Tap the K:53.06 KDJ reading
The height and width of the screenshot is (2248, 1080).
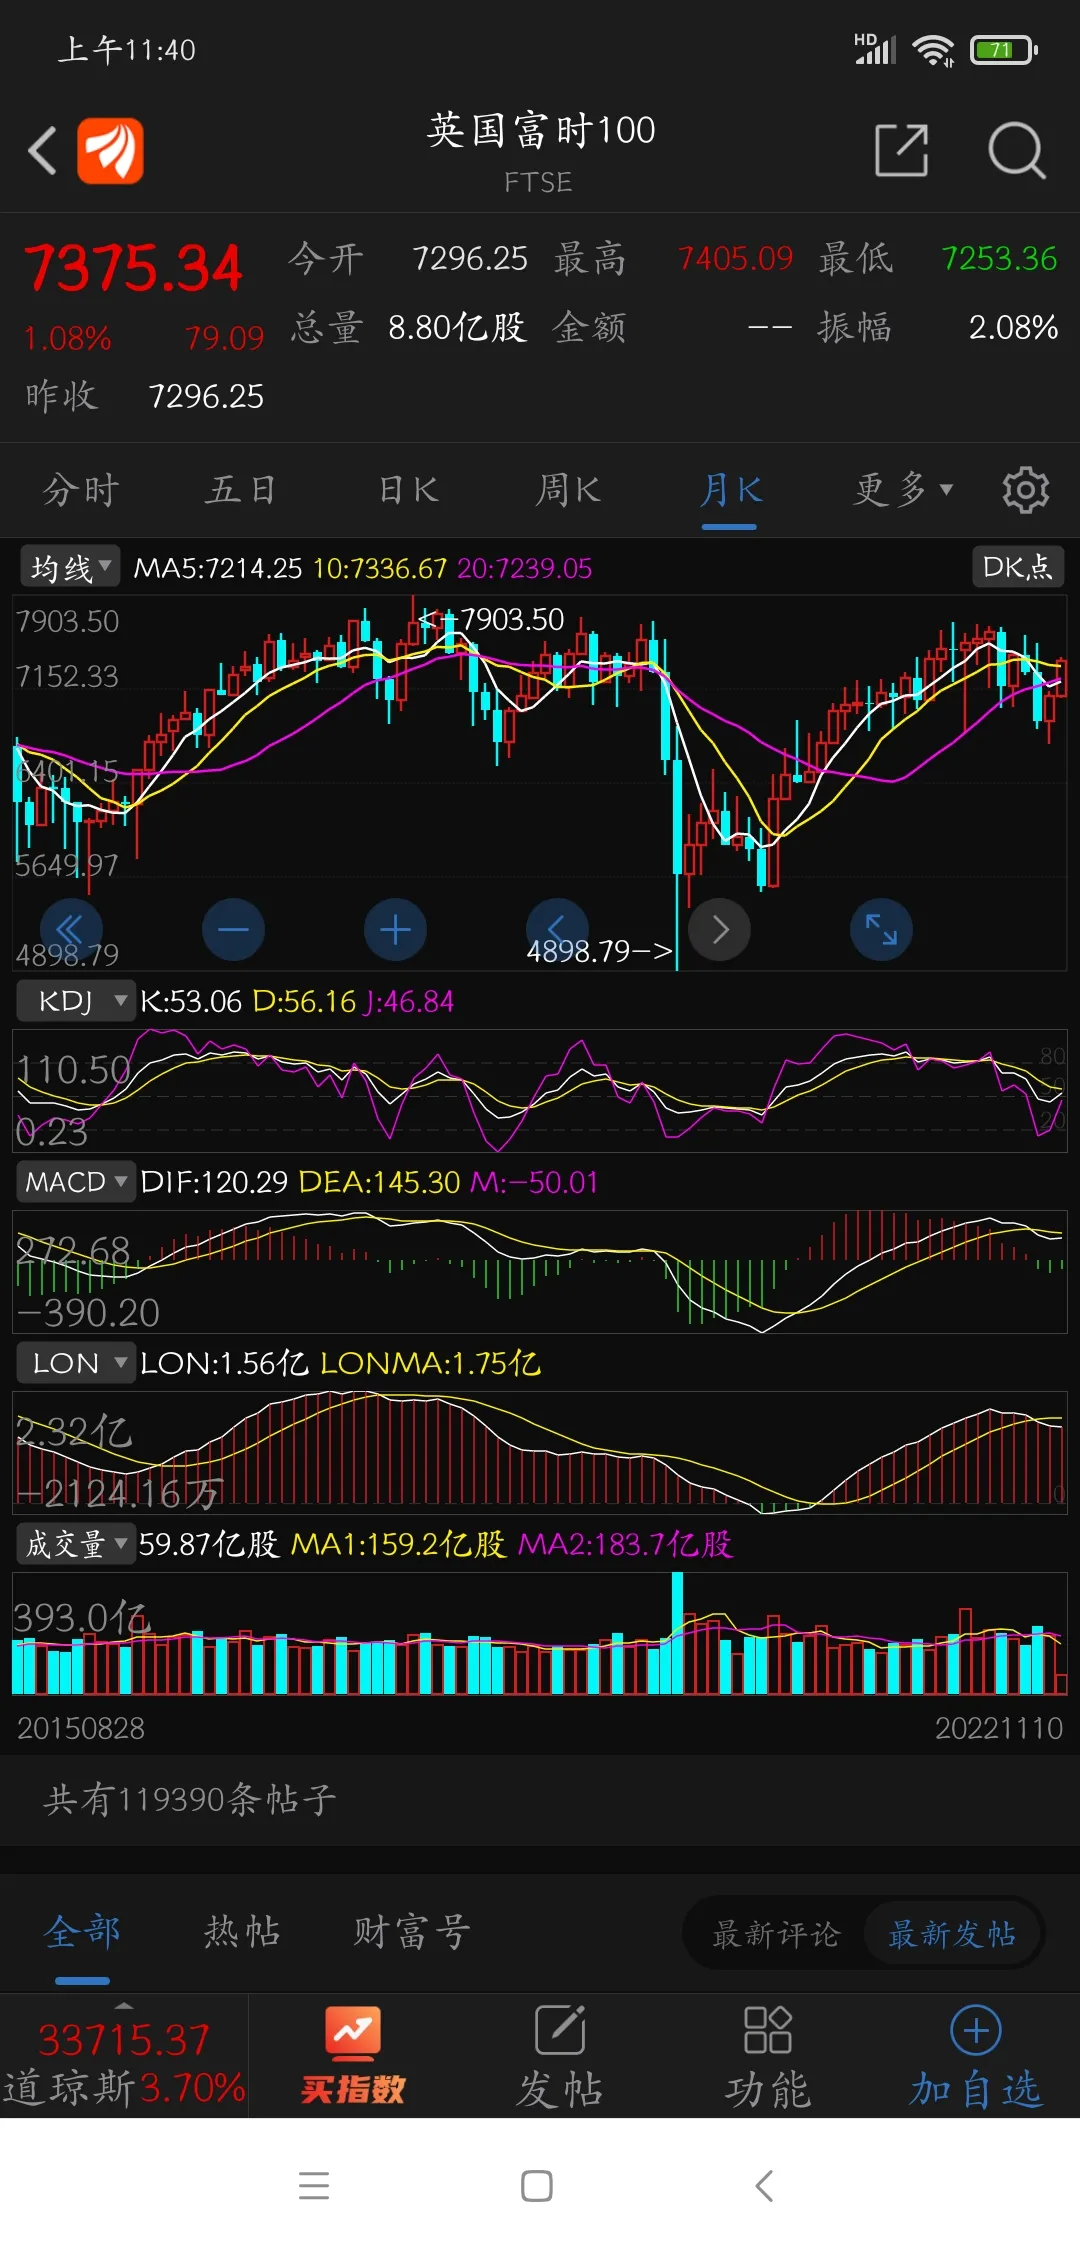pyautogui.click(x=191, y=1001)
